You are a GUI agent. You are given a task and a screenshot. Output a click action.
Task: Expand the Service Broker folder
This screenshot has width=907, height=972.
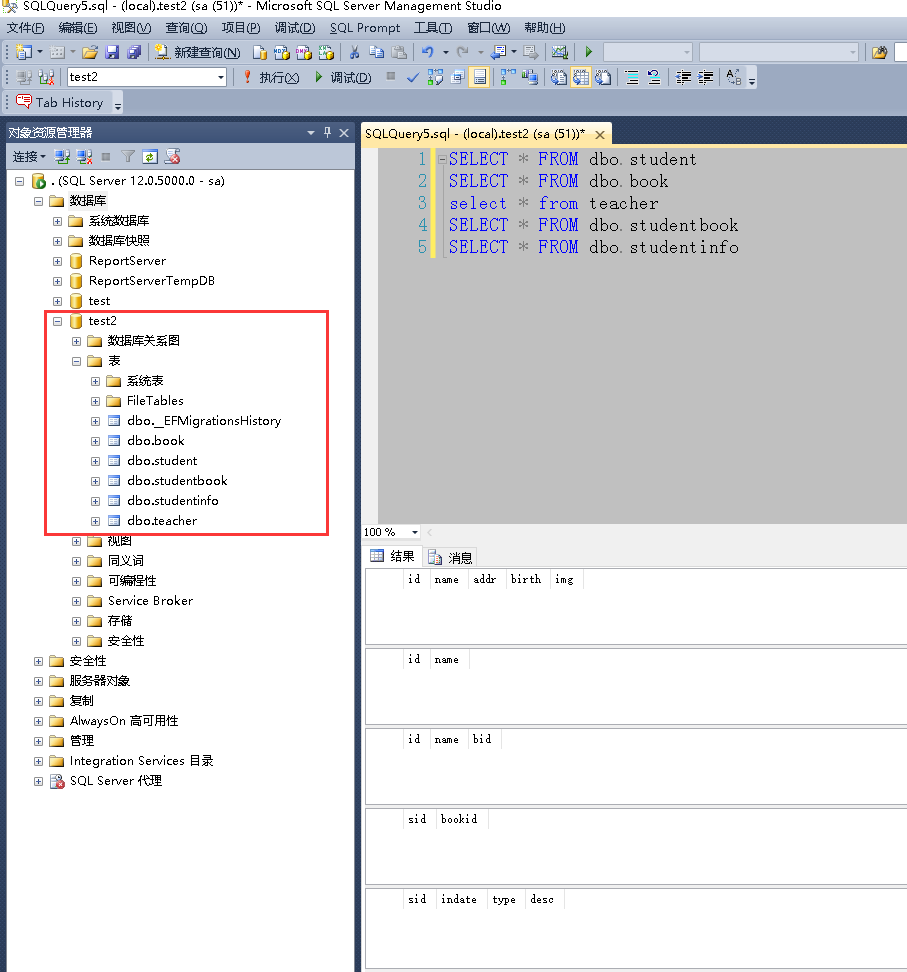(x=77, y=601)
